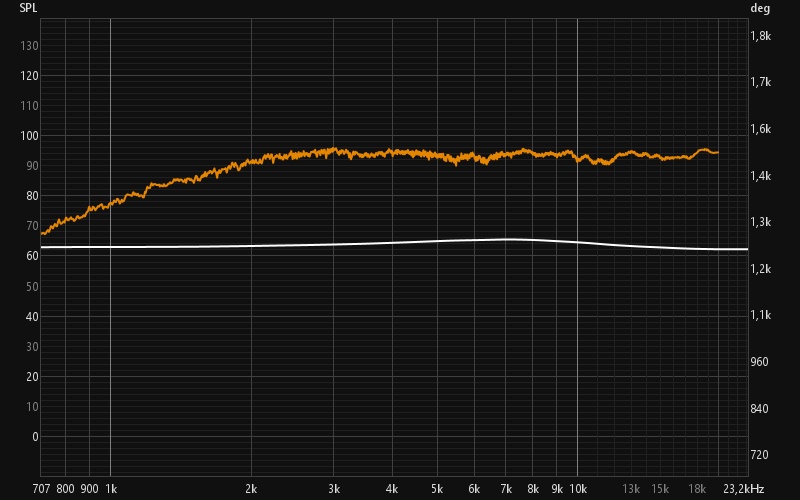Image resolution: width=800 pixels, height=500 pixels.
Task: Click the 1k frequency axis label
Action: point(111,489)
